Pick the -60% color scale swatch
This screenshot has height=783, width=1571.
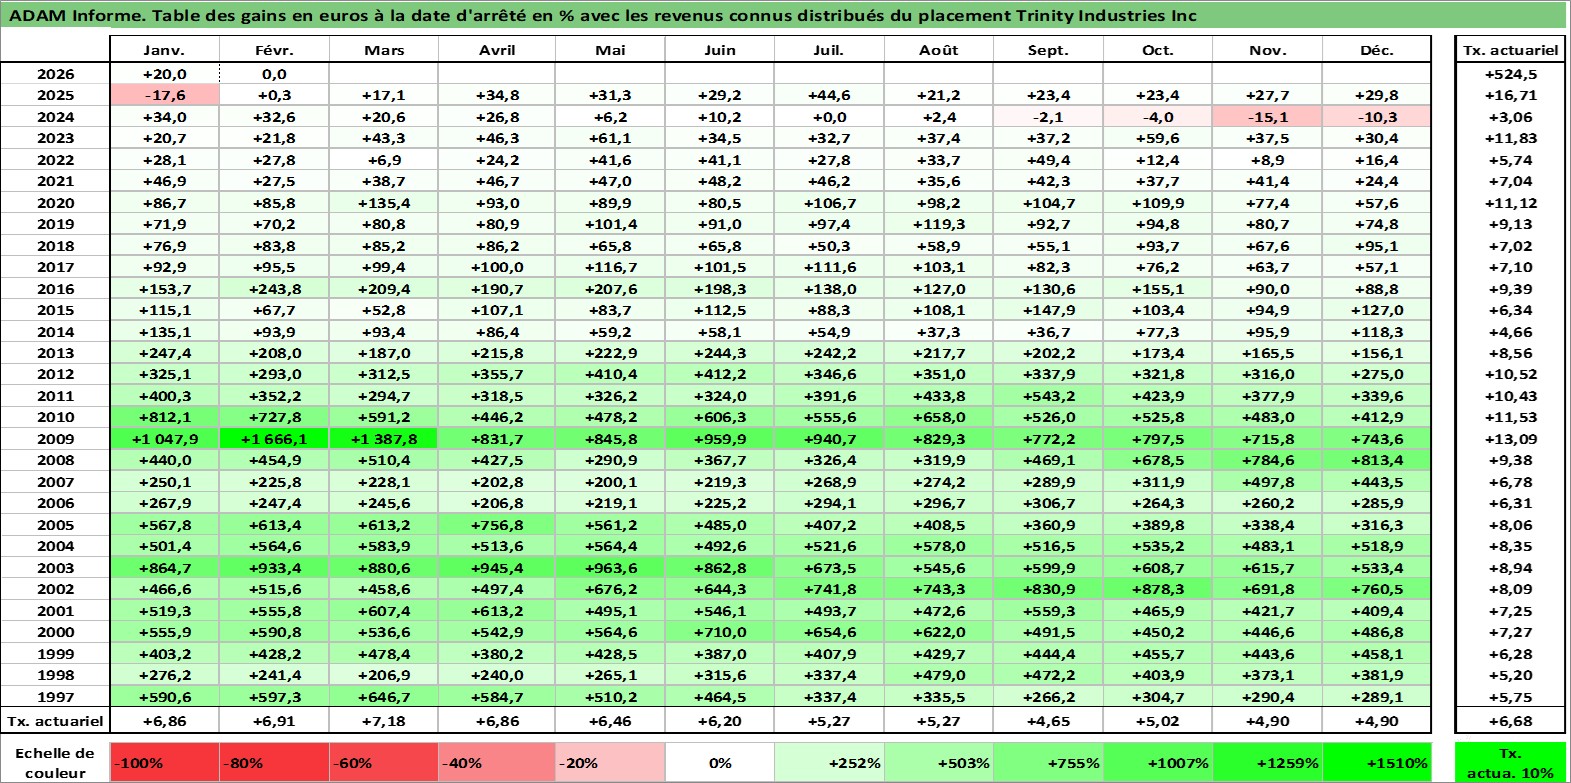(384, 762)
